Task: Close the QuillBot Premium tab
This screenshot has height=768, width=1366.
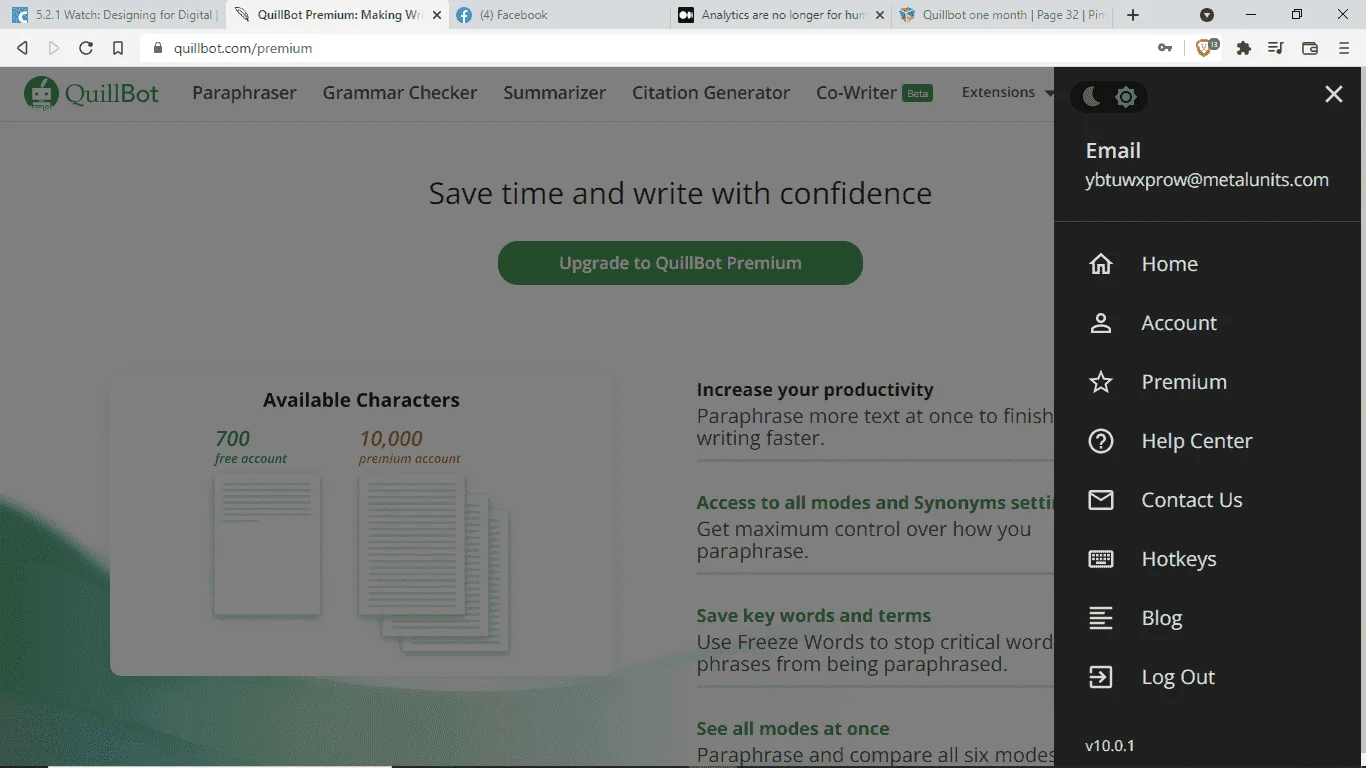Action: click(436, 15)
